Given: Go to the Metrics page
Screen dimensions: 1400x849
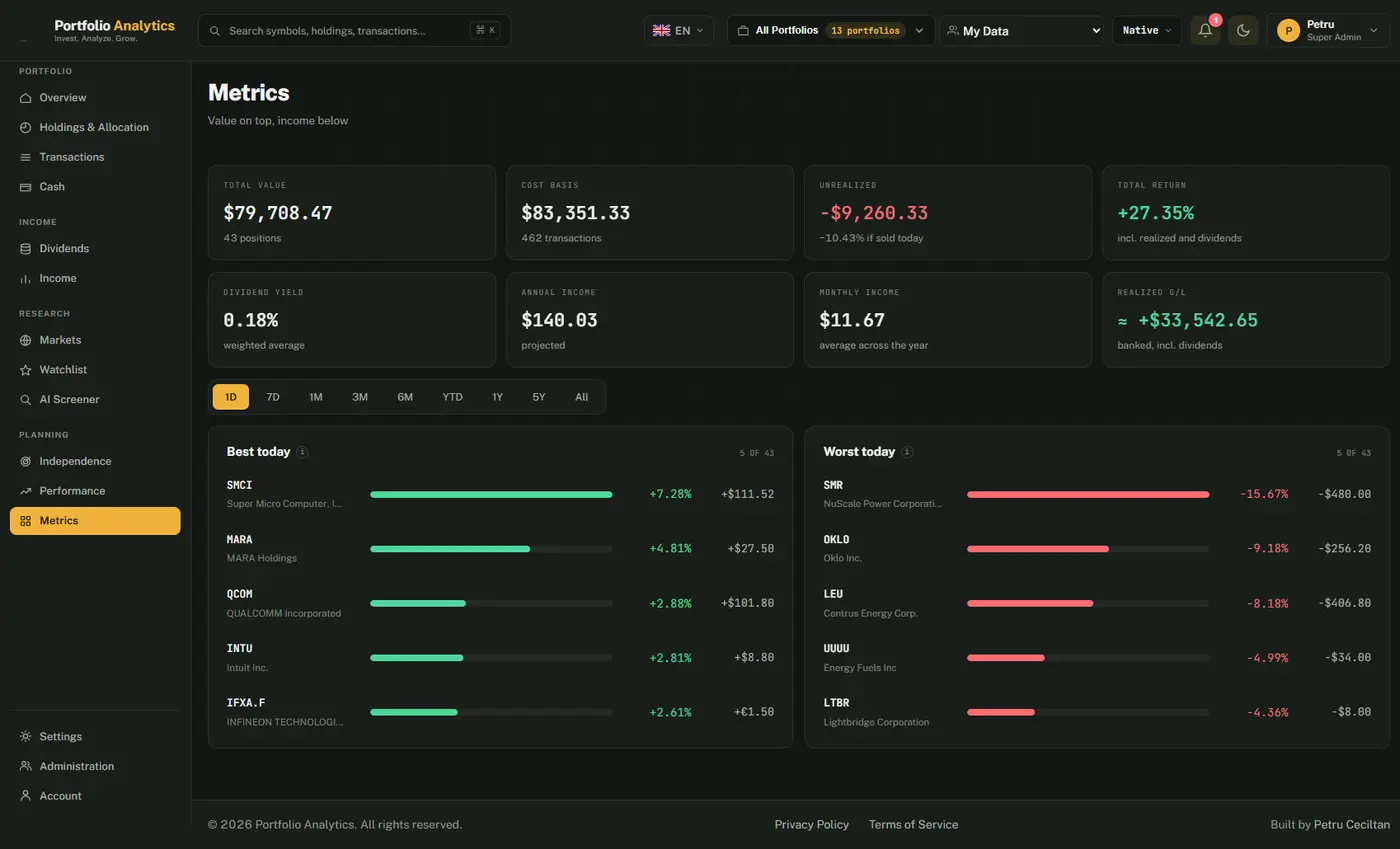Looking at the screenshot, I should [x=95, y=521].
